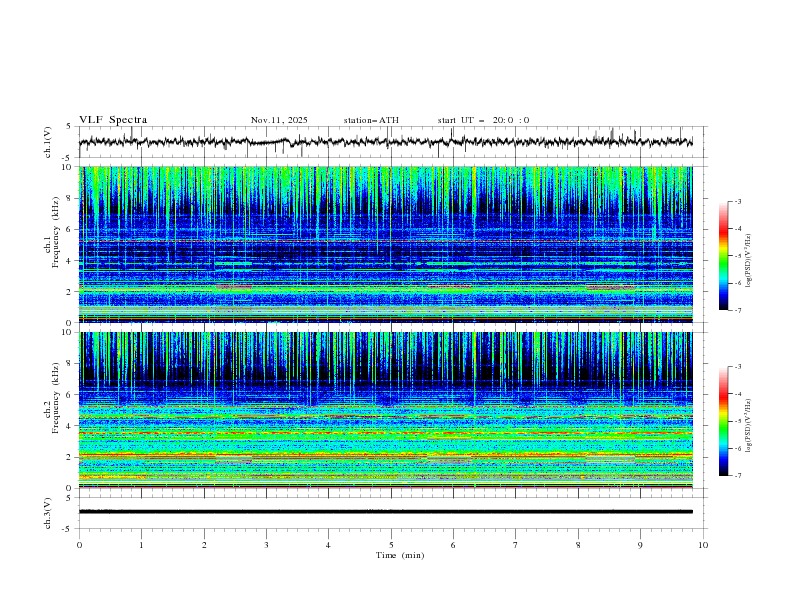Image resolution: width=792 pixels, height=612 pixels.
Task: Click the ch.1(V) waveform trace panel
Action: 391,142
